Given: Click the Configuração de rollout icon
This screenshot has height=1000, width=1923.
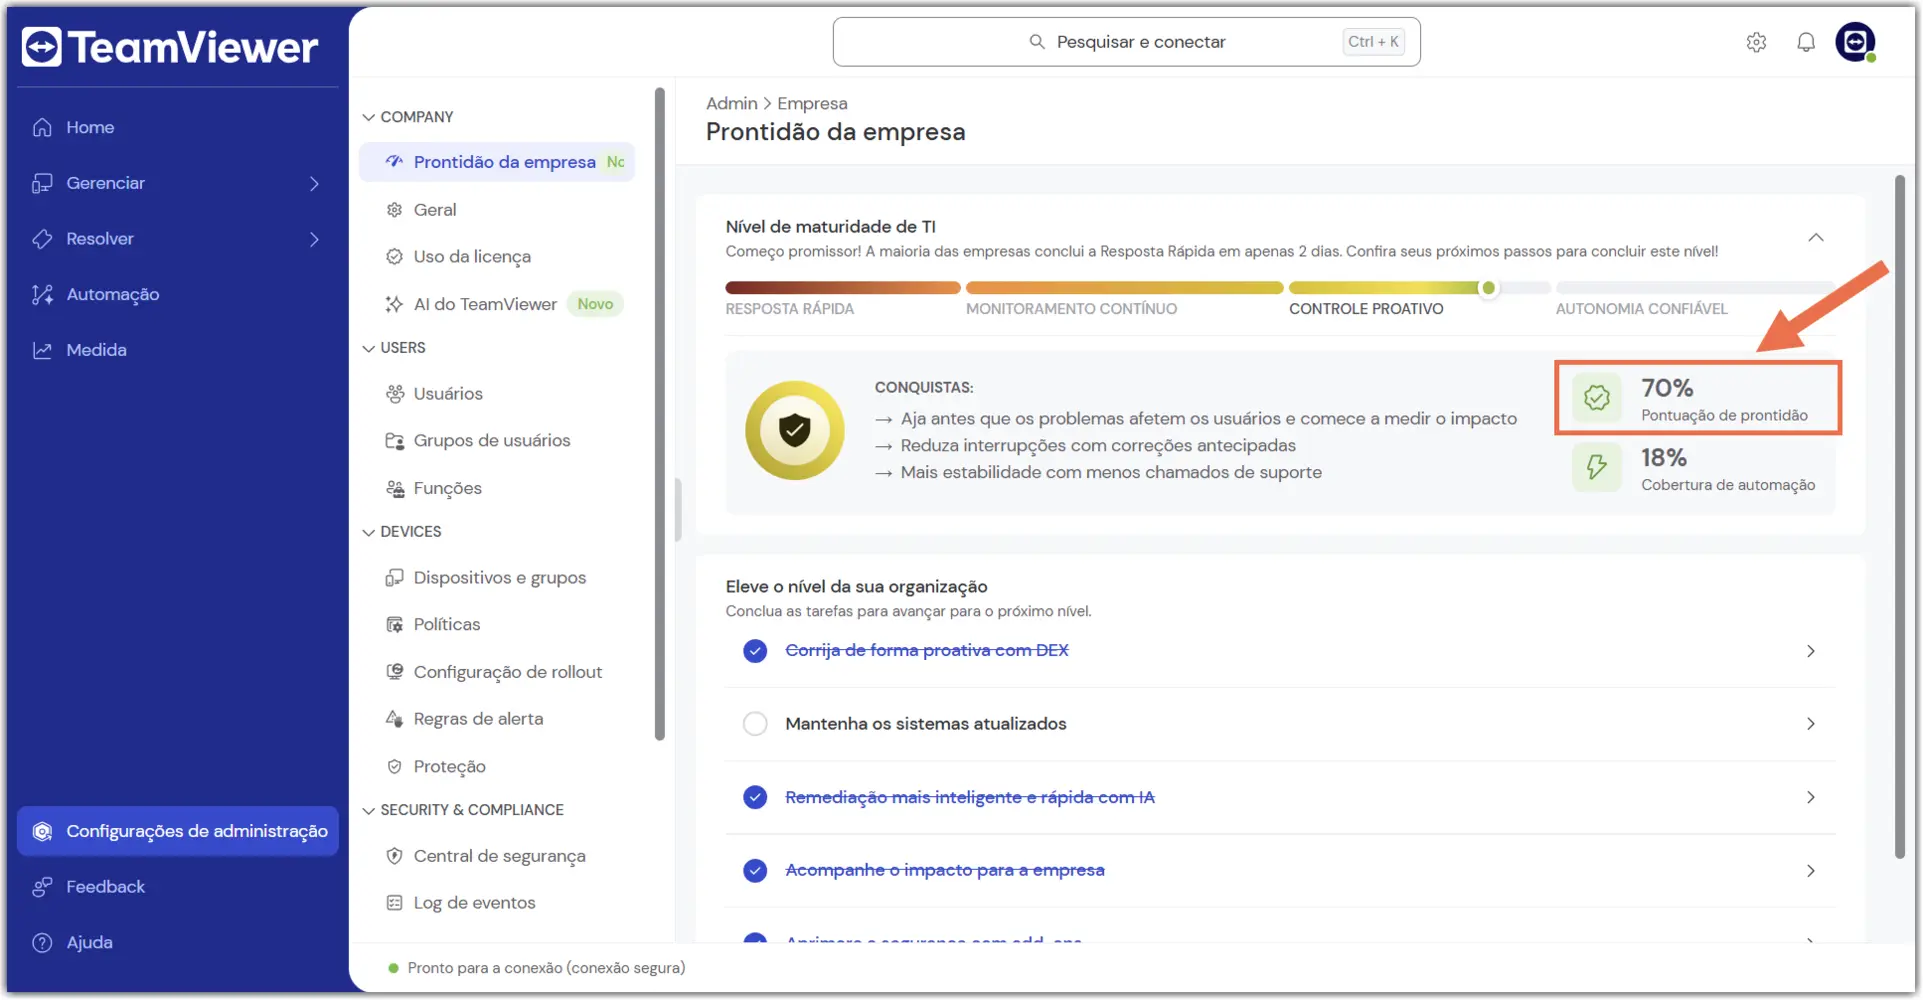Looking at the screenshot, I should point(394,672).
